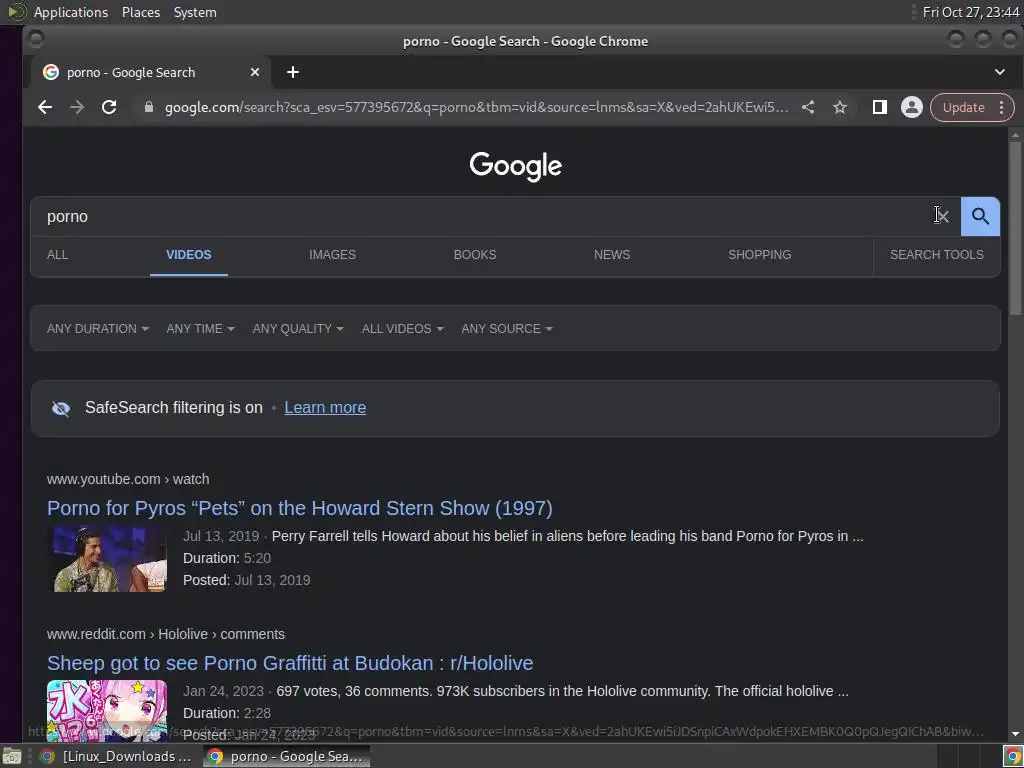
Task: Reload the current search page
Action: (x=109, y=107)
